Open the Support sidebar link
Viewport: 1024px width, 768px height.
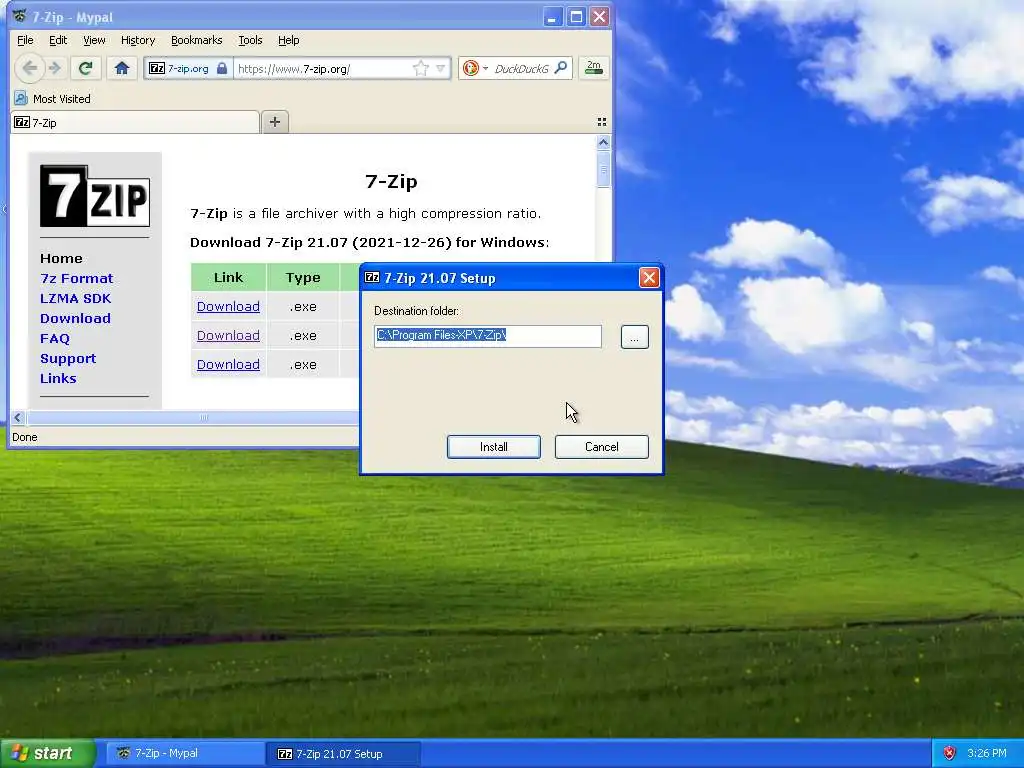(x=68, y=359)
